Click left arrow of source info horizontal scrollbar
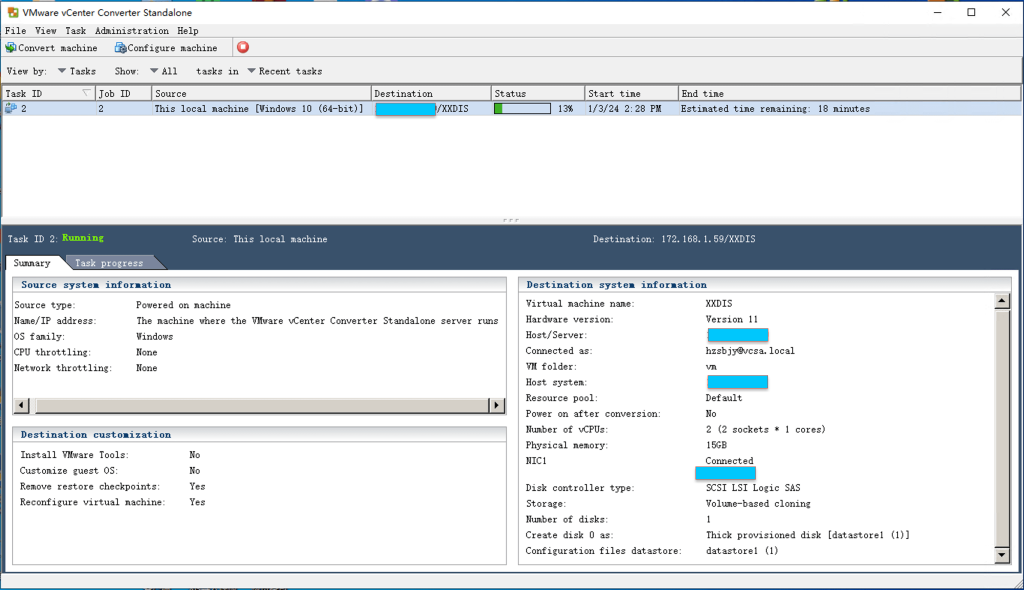Viewport: 1024px width, 590px height. [22, 405]
